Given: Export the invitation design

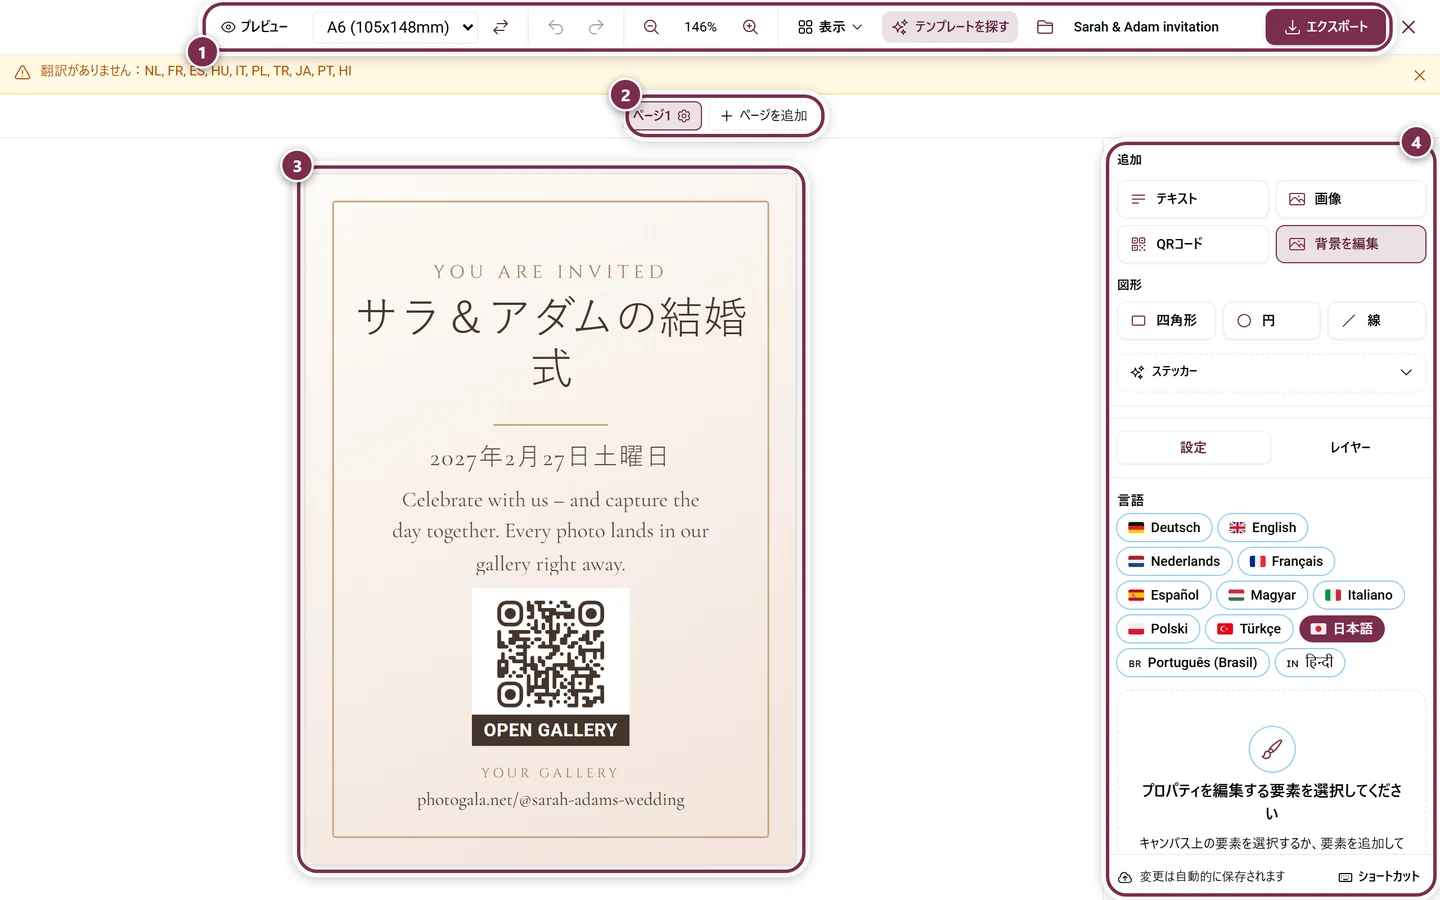Looking at the screenshot, I should (1325, 27).
